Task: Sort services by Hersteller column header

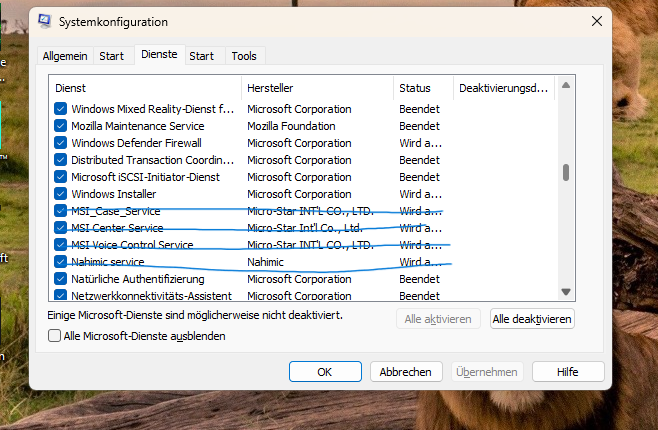Action: pos(316,88)
